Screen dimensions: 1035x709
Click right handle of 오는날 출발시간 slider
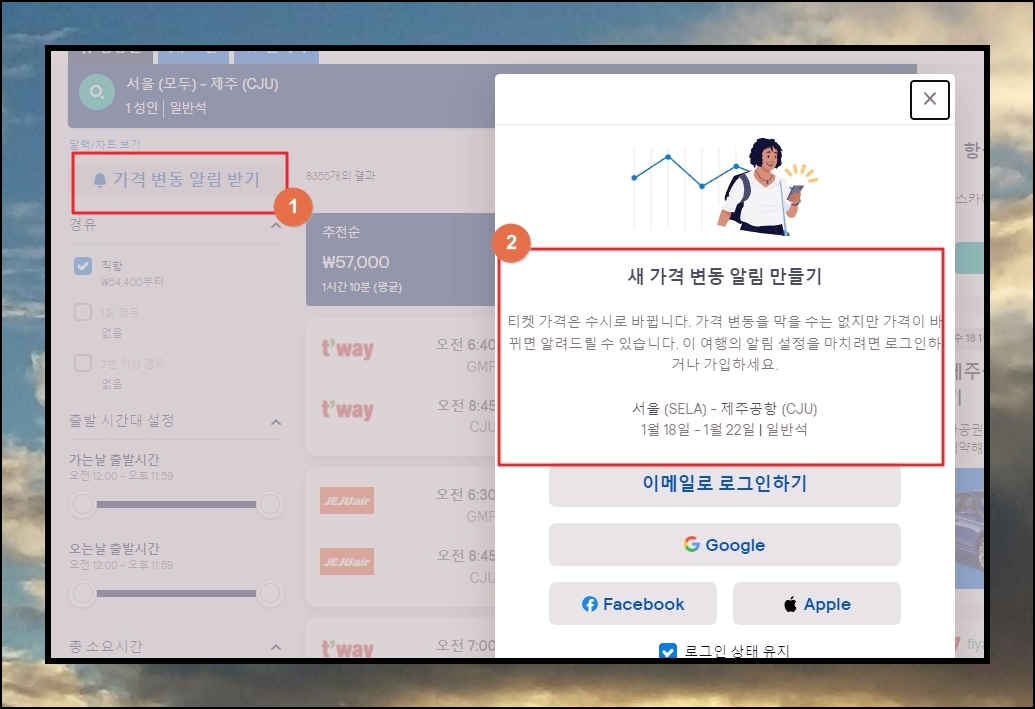tap(270, 593)
